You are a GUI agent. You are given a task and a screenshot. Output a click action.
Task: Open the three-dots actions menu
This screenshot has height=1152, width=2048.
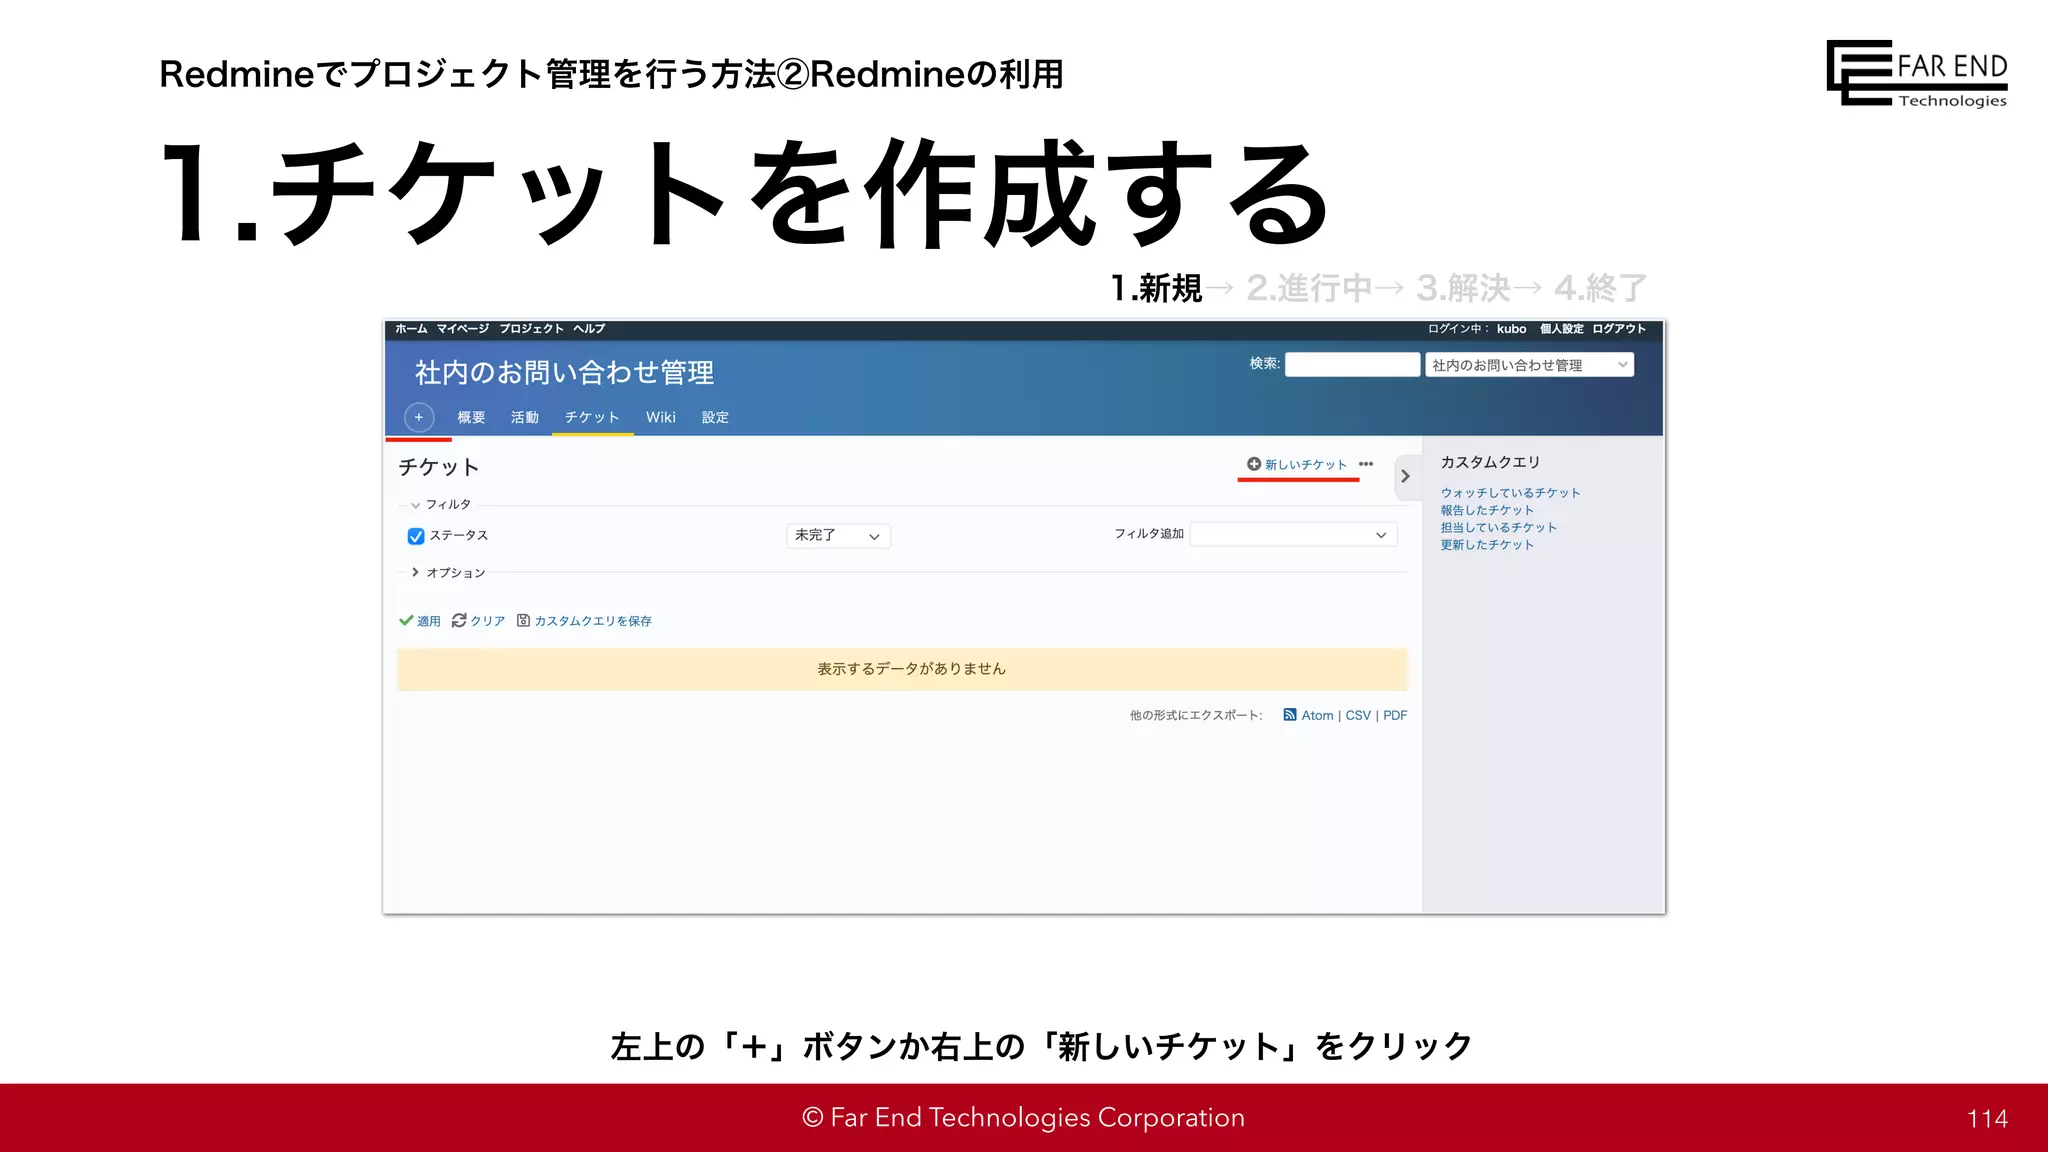(x=1366, y=464)
